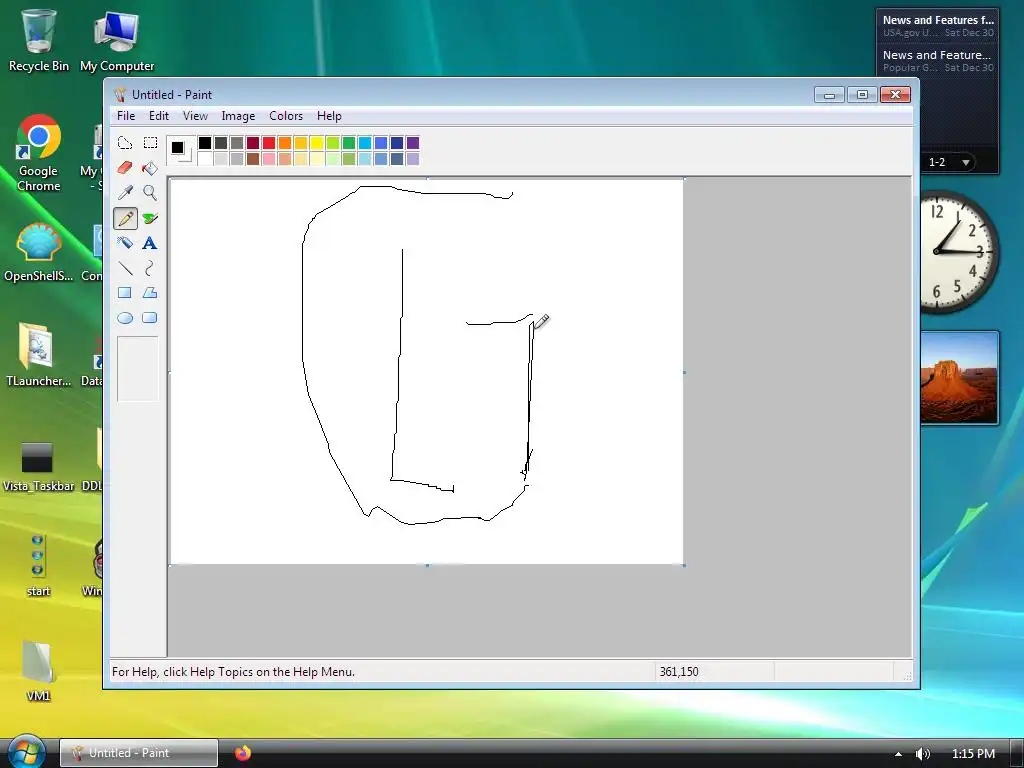Open the My Computer desktop icon
Viewport: 1024px width, 768px height.
(x=117, y=40)
